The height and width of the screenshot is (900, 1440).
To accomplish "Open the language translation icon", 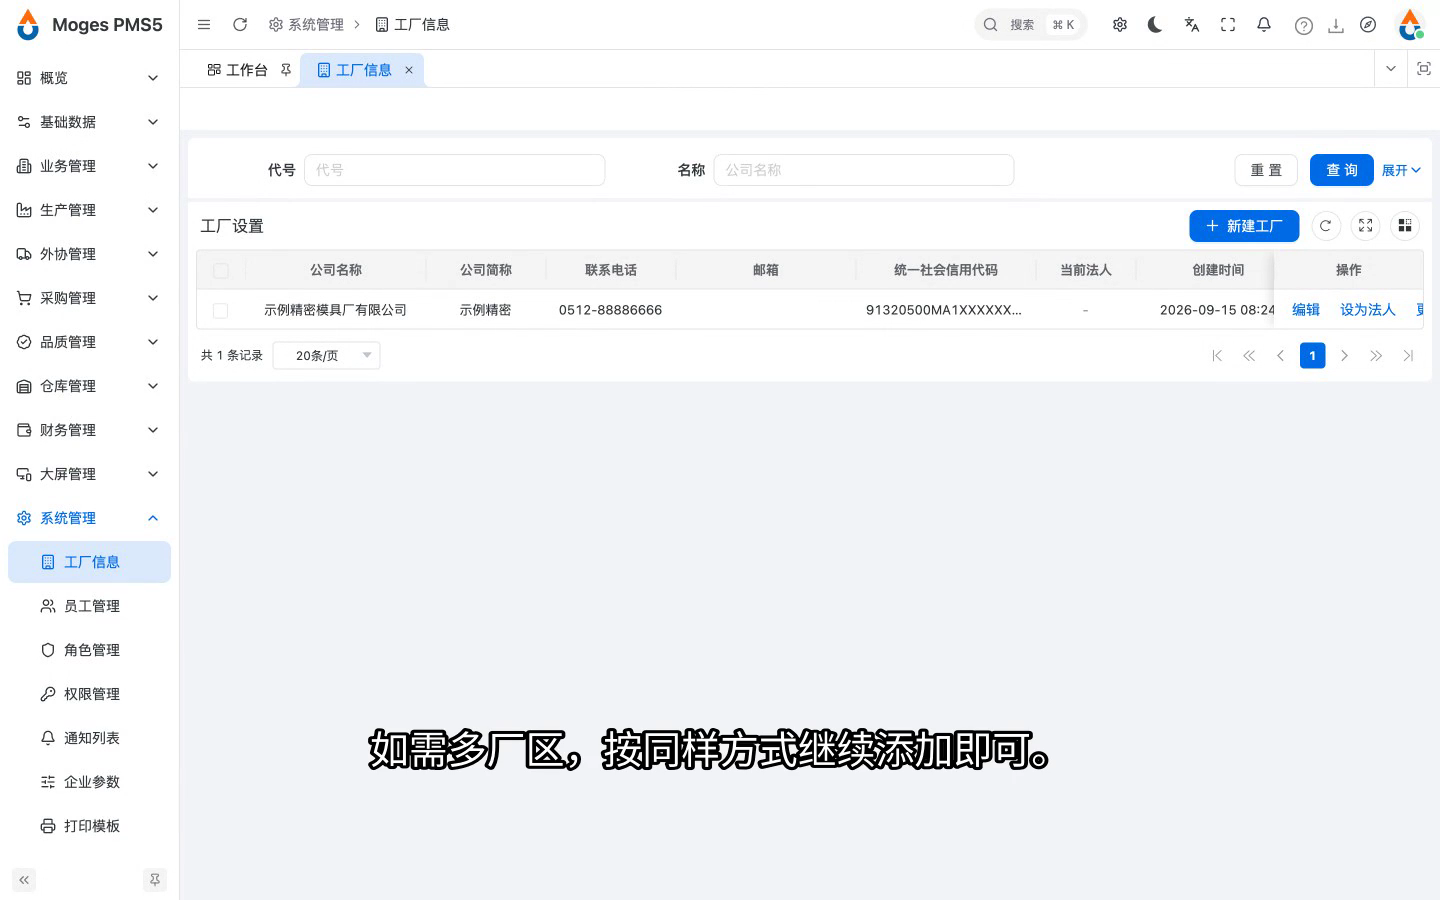I will [x=1192, y=25].
